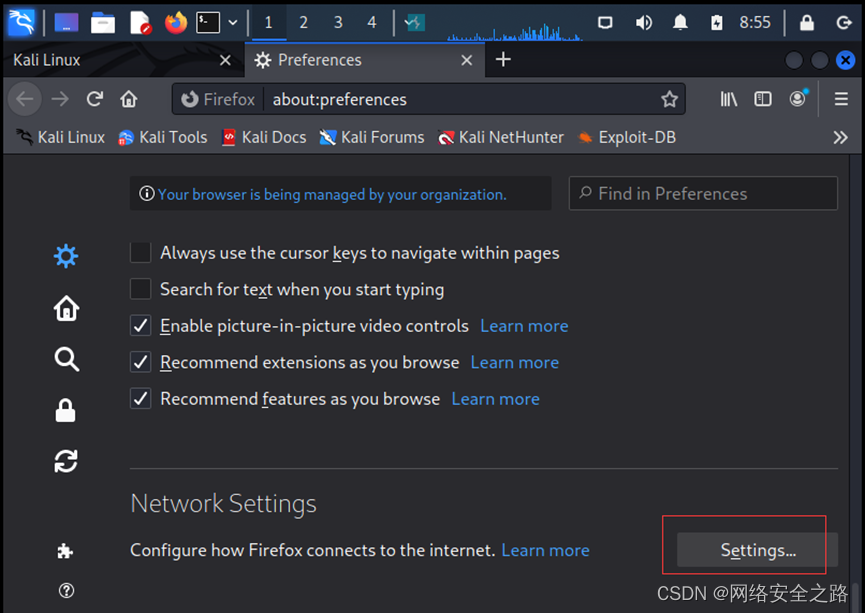Lock the screen with padlock icon
This screenshot has width=865, height=613.
coord(807,23)
